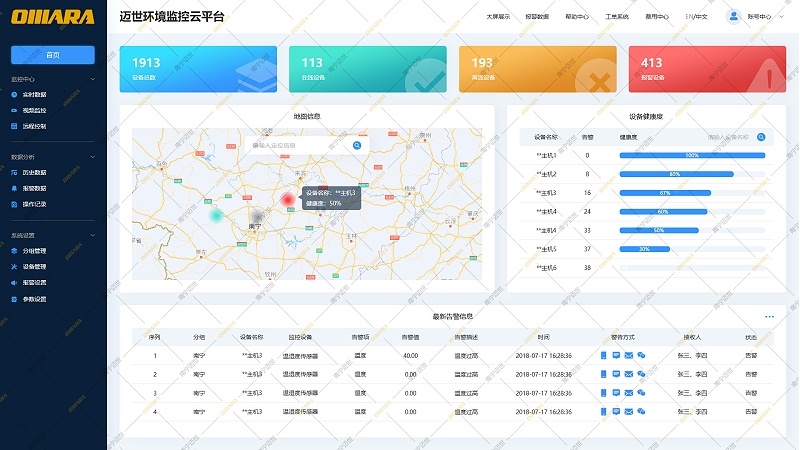Click the 100% health bar for 主机1
The image size is (800, 450).
[692, 155]
